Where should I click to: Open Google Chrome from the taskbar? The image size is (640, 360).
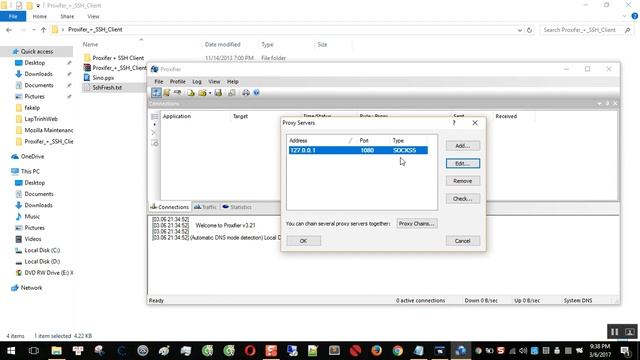(x=398, y=351)
